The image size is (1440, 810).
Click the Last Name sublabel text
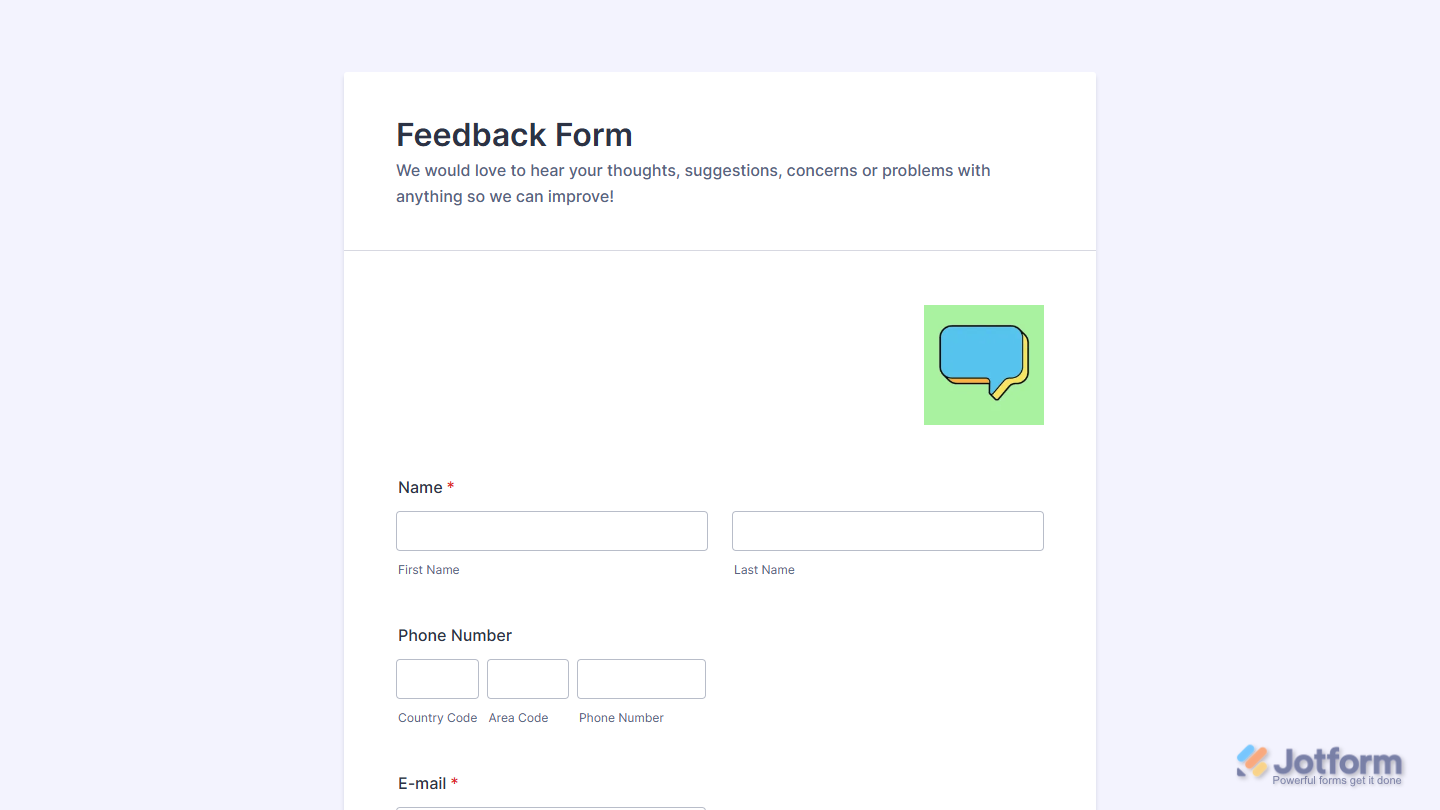click(x=764, y=569)
